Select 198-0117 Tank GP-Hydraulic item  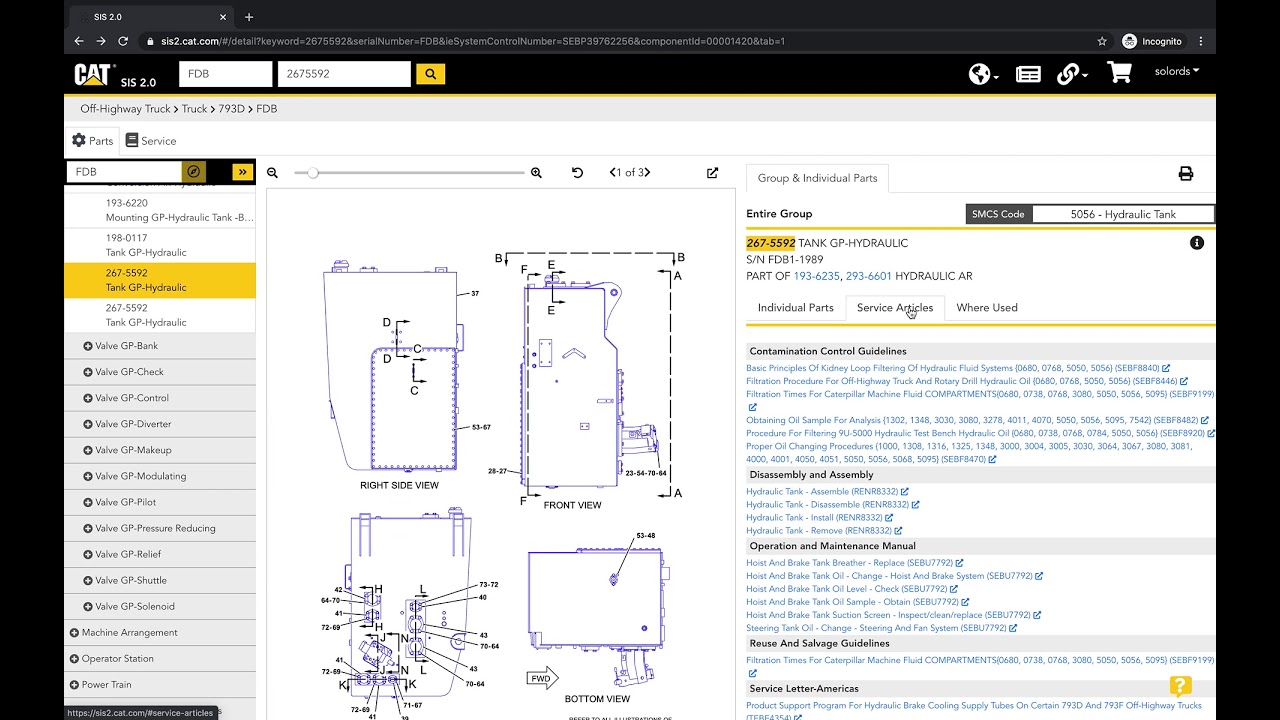pos(160,245)
